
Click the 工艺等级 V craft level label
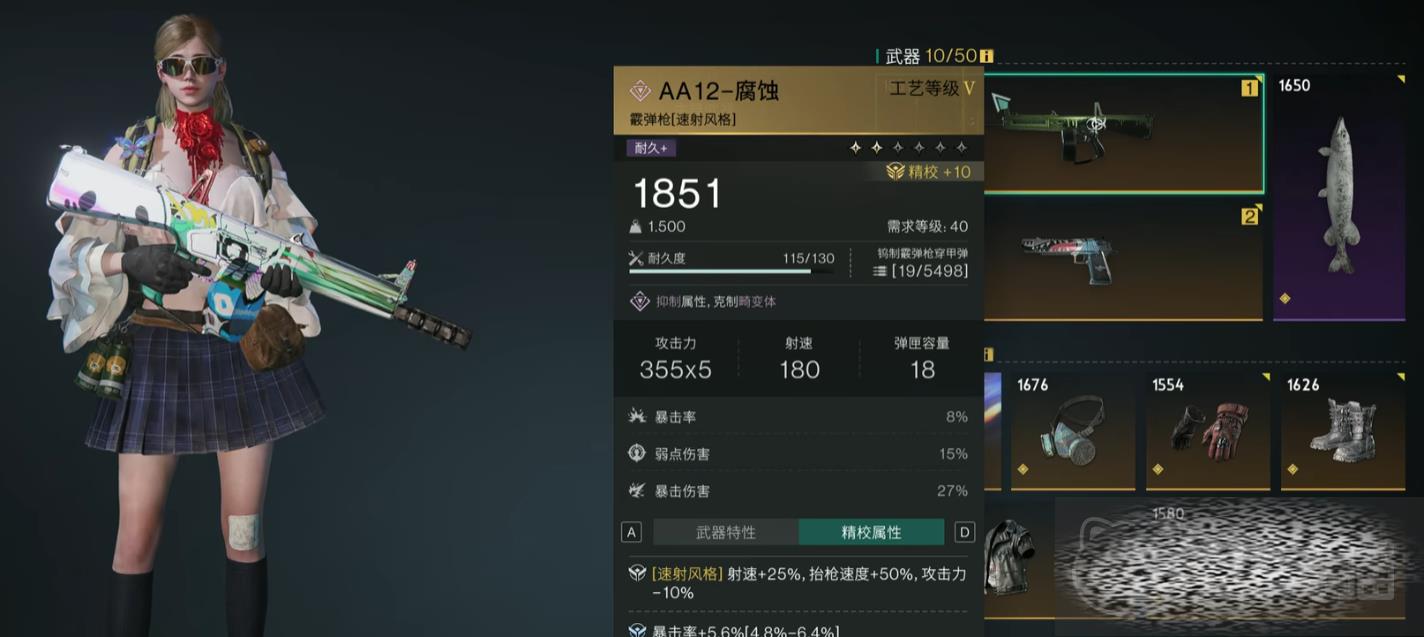click(x=931, y=89)
